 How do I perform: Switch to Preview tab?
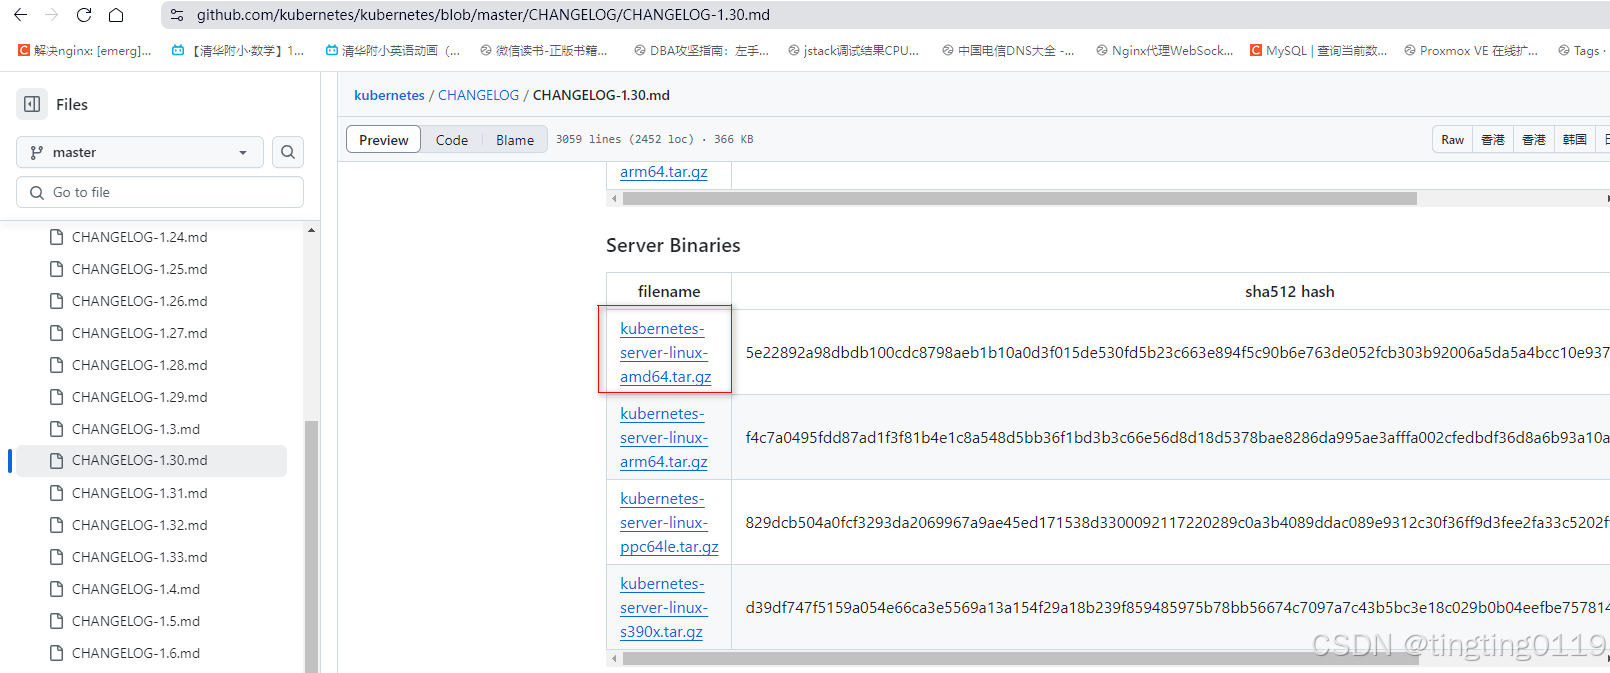[x=384, y=140]
